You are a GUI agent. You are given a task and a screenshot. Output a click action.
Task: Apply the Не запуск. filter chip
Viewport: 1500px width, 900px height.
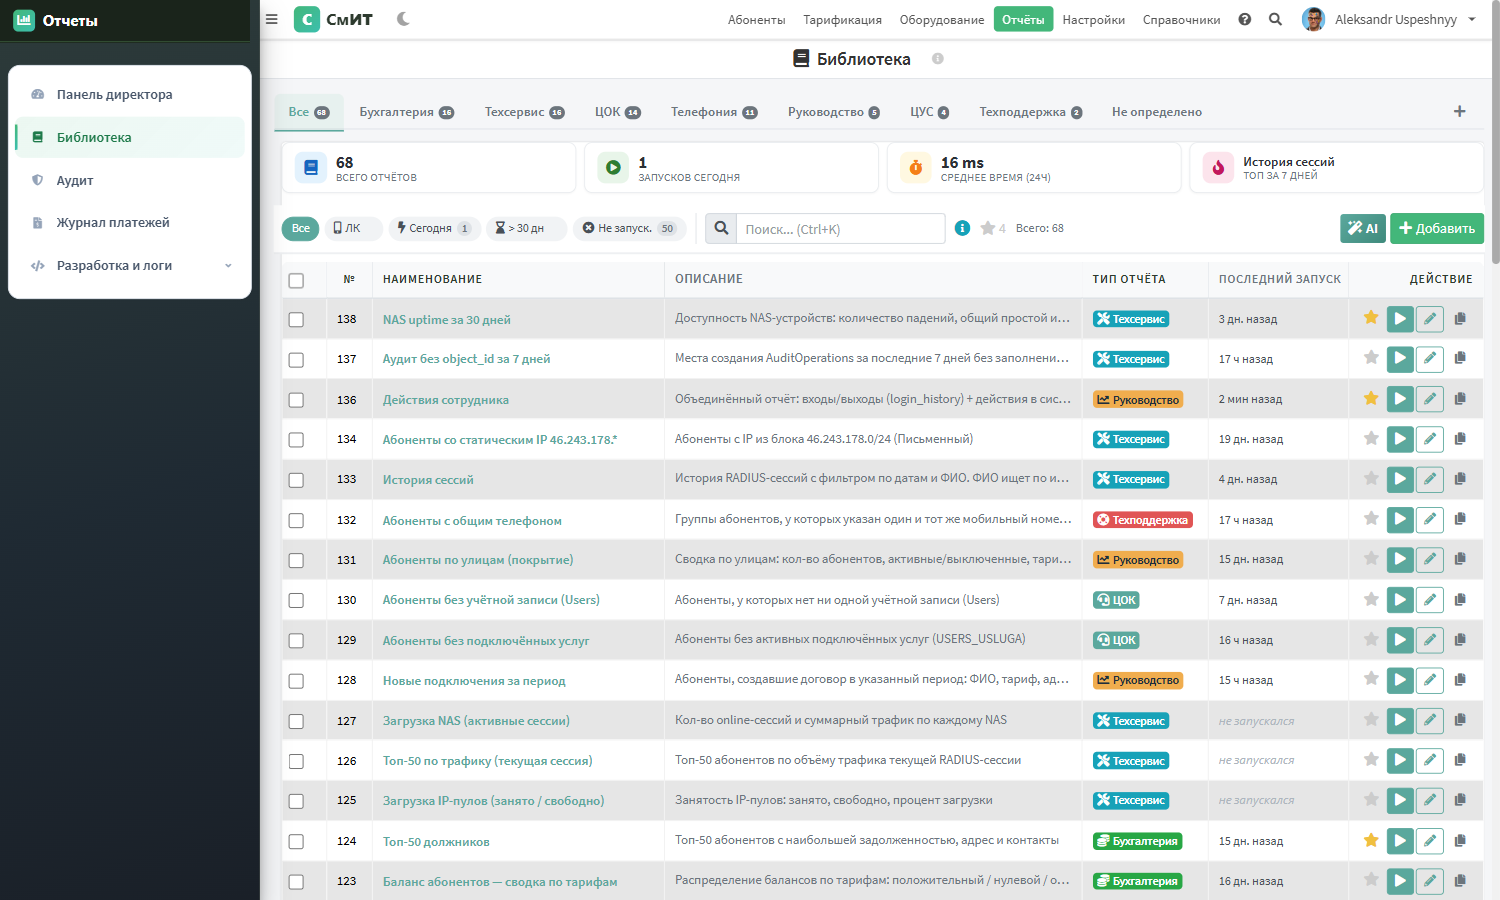pyautogui.click(x=629, y=228)
